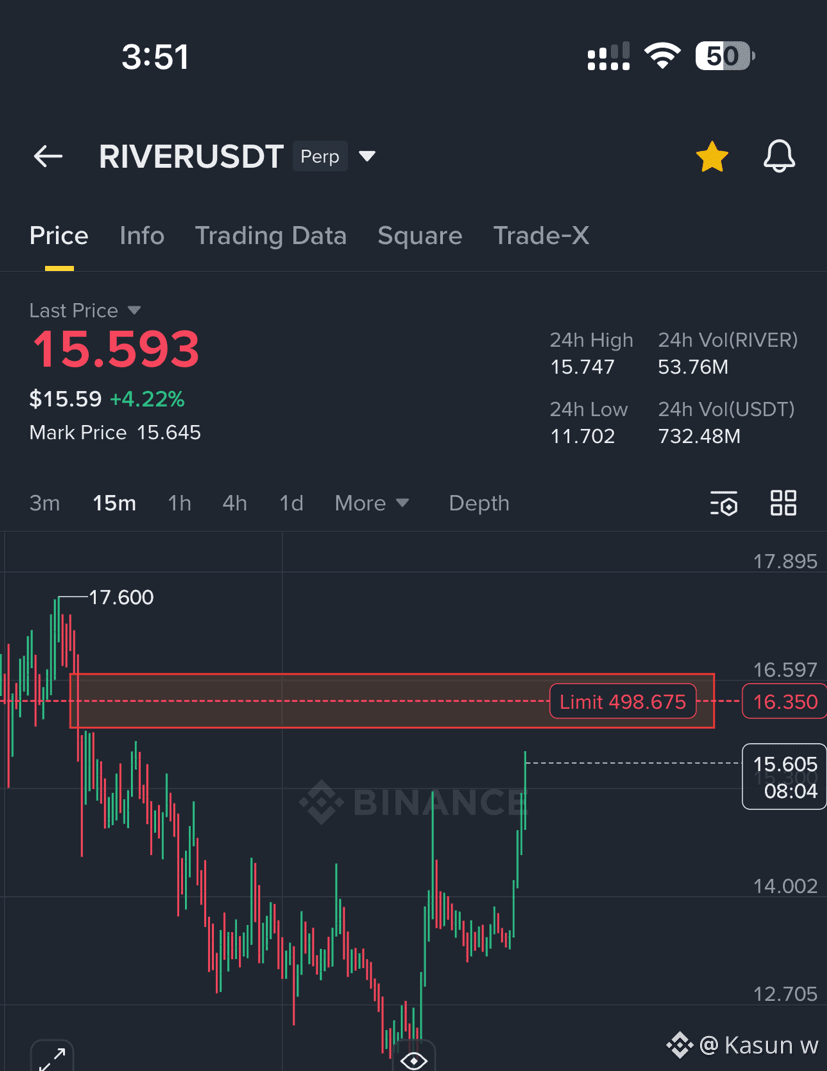Open price alerts via bell icon
The height and width of the screenshot is (1071, 827).
click(779, 156)
